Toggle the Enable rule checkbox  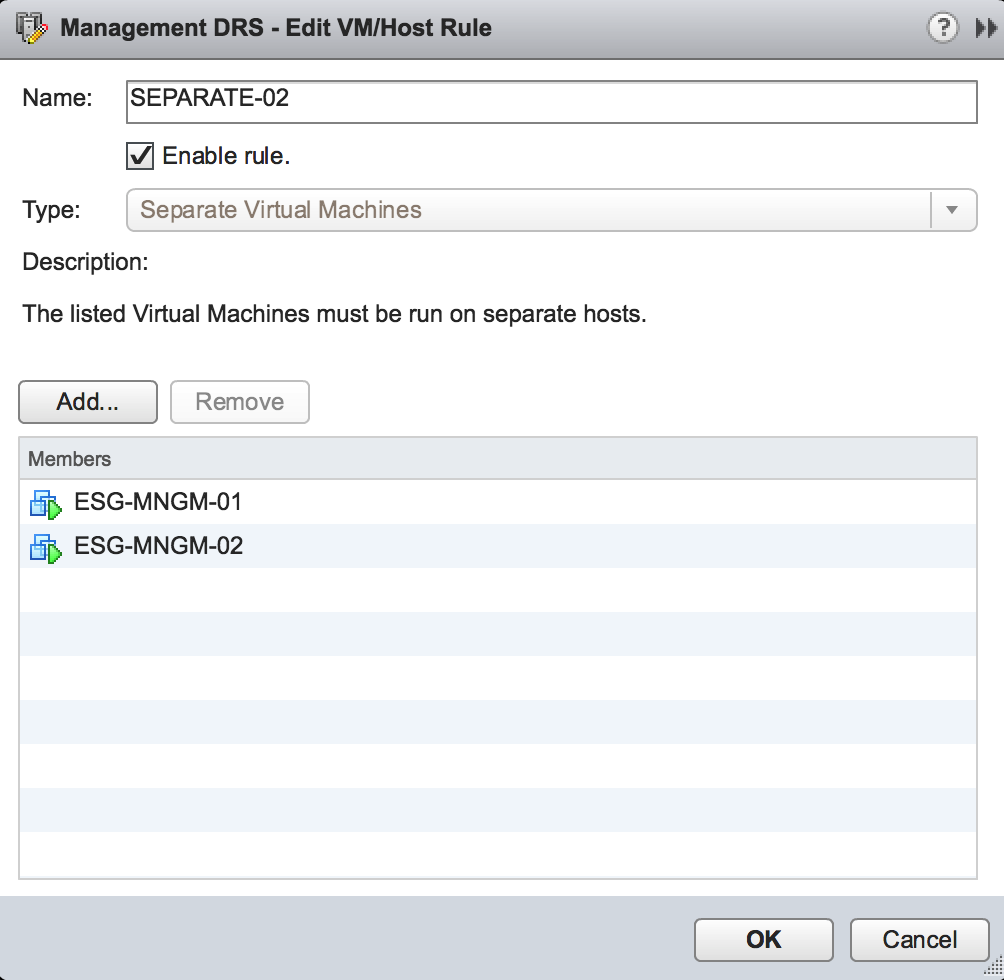[140, 156]
